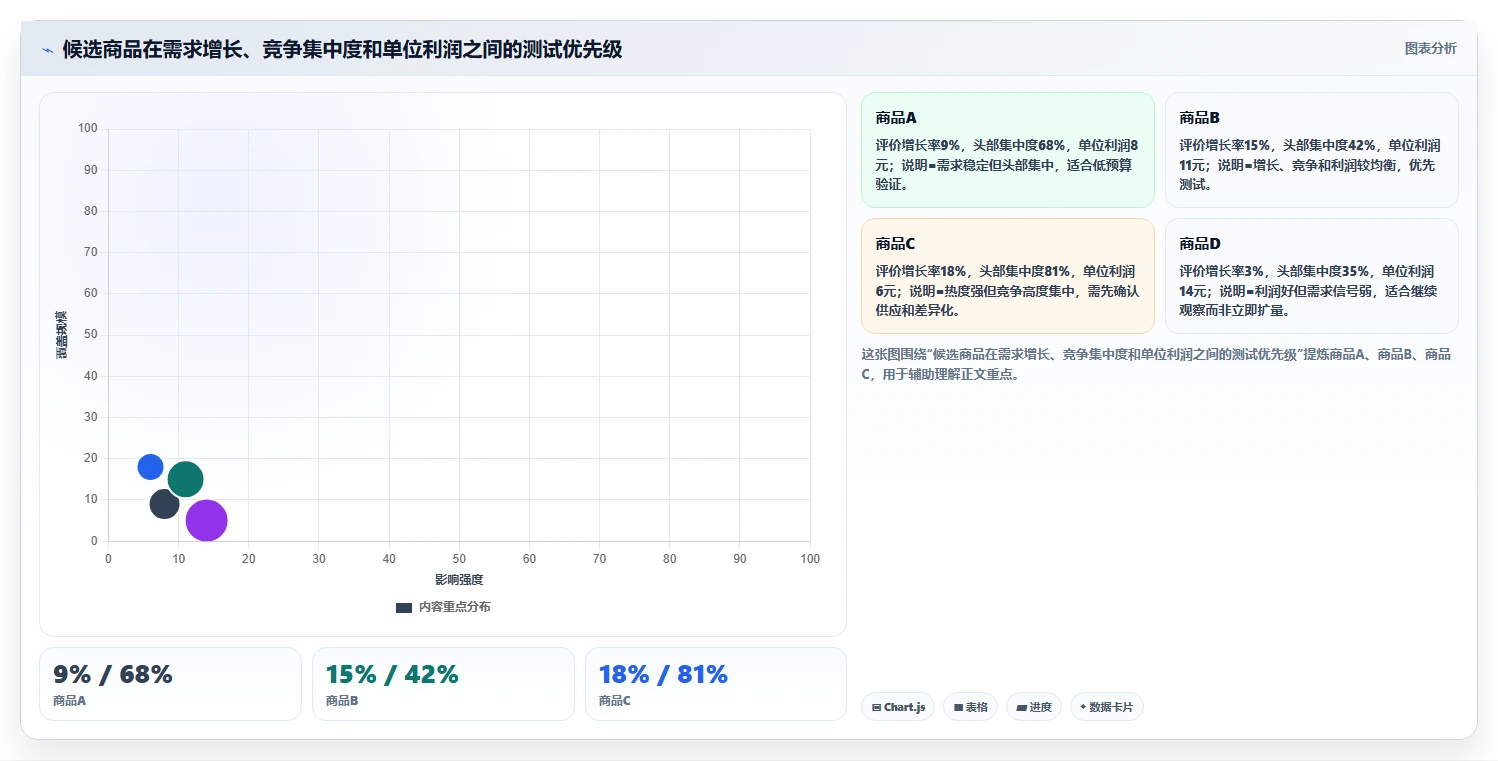Viewport: 1498px width, 761px height.
Task: Click the icon in the 数据卡片 chip
Action: click(1083, 707)
